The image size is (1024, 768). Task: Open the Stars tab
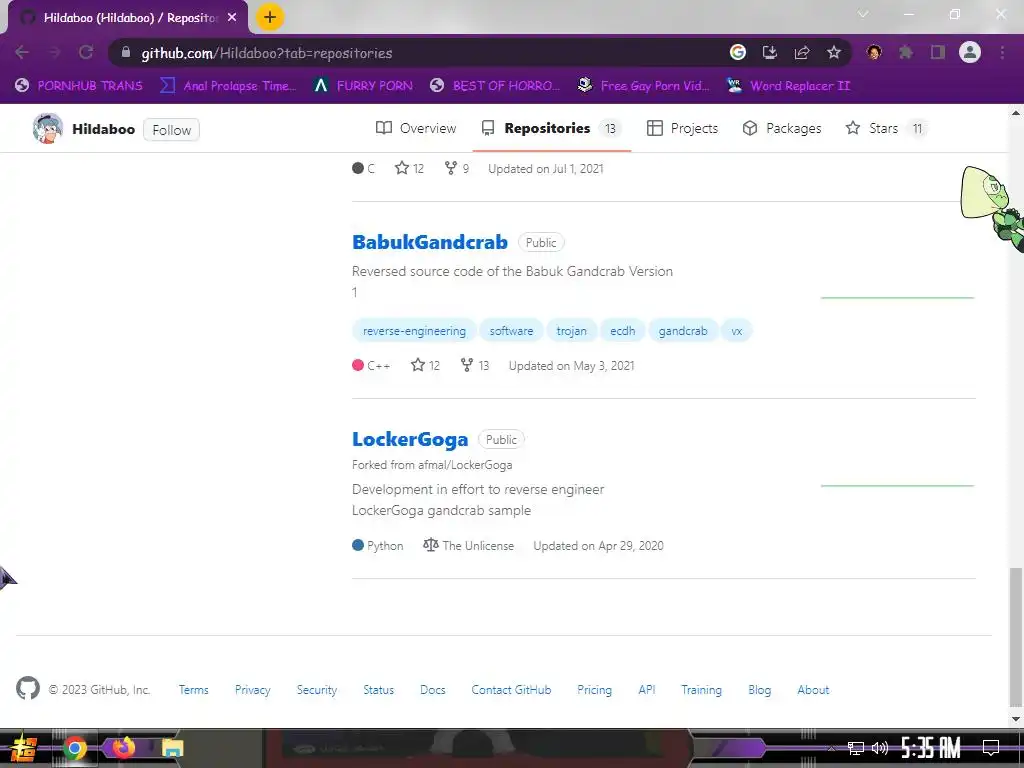(x=886, y=128)
